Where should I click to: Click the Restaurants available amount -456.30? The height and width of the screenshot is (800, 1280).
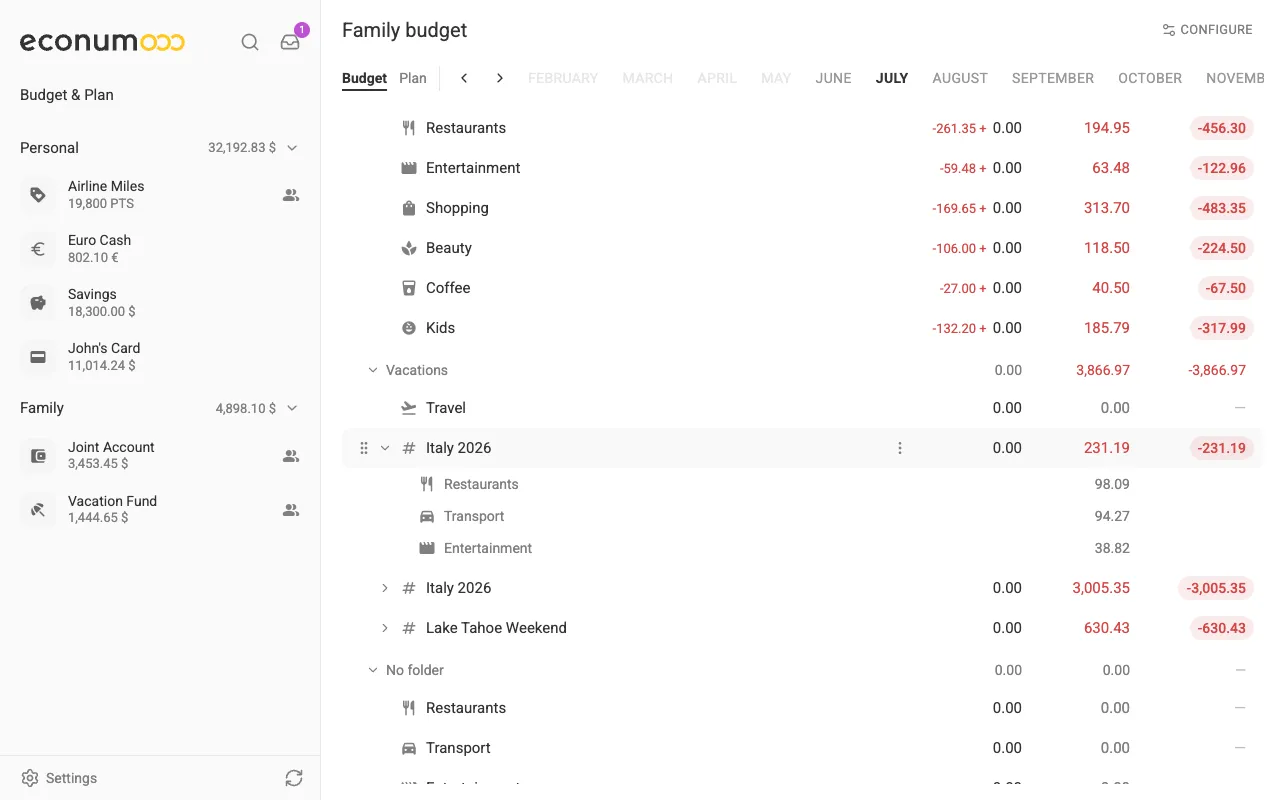point(1221,128)
